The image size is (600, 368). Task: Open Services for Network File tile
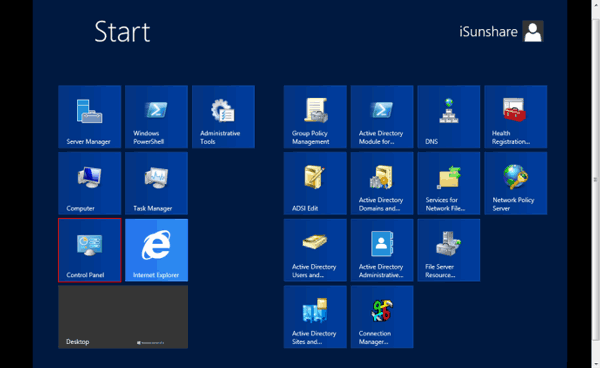click(x=448, y=183)
